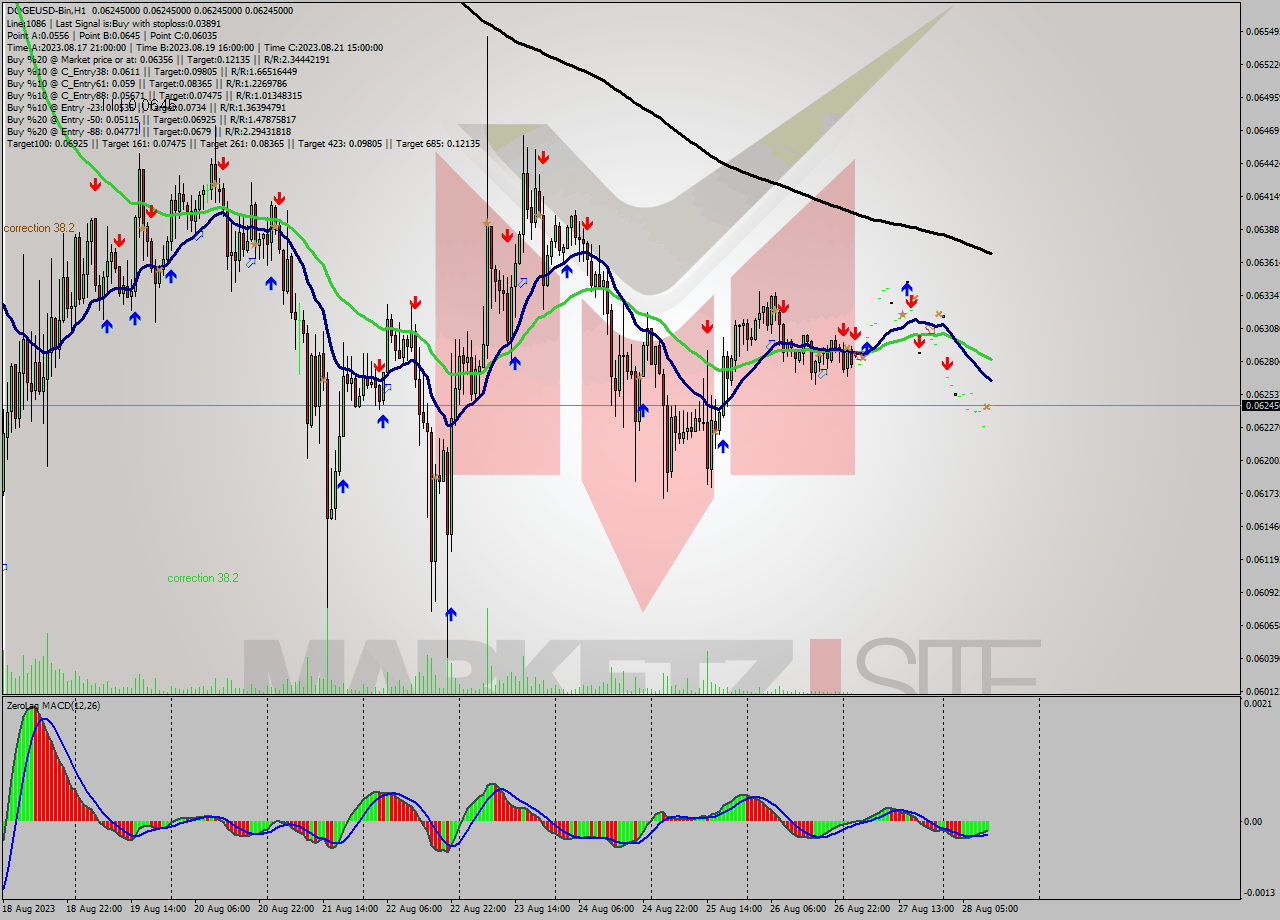Click the C_Entry88: 0.05671 buy line
Screen dimensions: 1280x920
tap(153, 95)
